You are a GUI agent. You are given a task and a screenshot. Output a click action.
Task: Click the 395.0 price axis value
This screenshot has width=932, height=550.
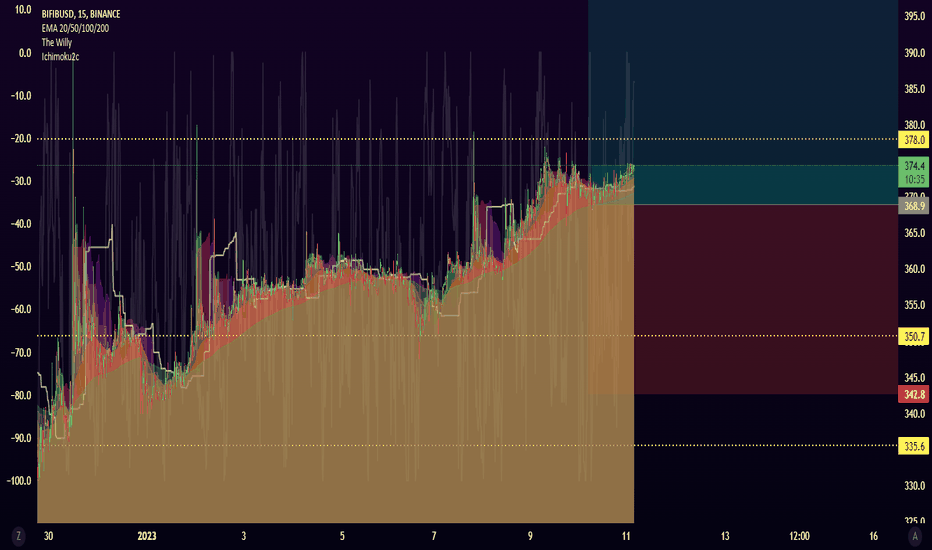(915, 17)
